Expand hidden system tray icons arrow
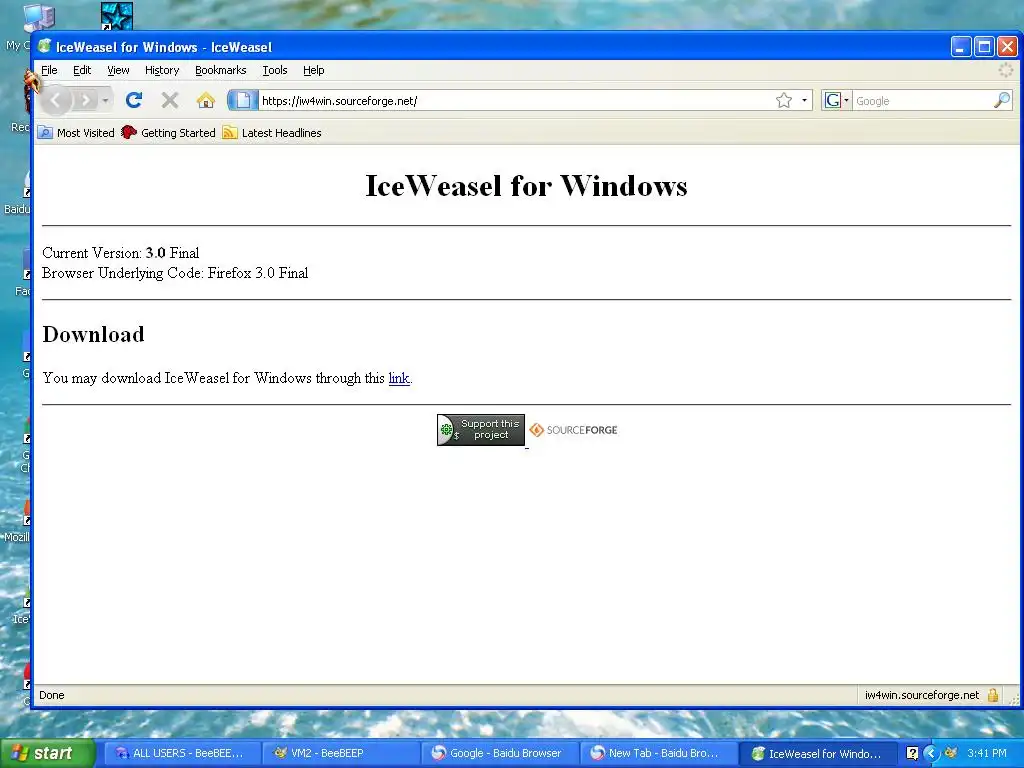The height and width of the screenshot is (768, 1024). pos(931,753)
